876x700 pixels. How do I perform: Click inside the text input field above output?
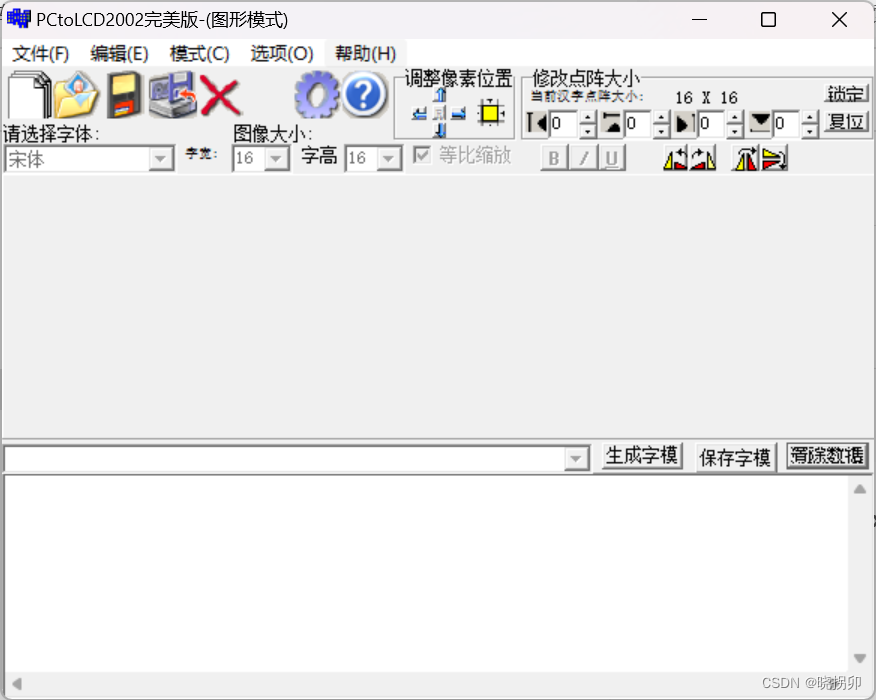[x=285, y=459]
